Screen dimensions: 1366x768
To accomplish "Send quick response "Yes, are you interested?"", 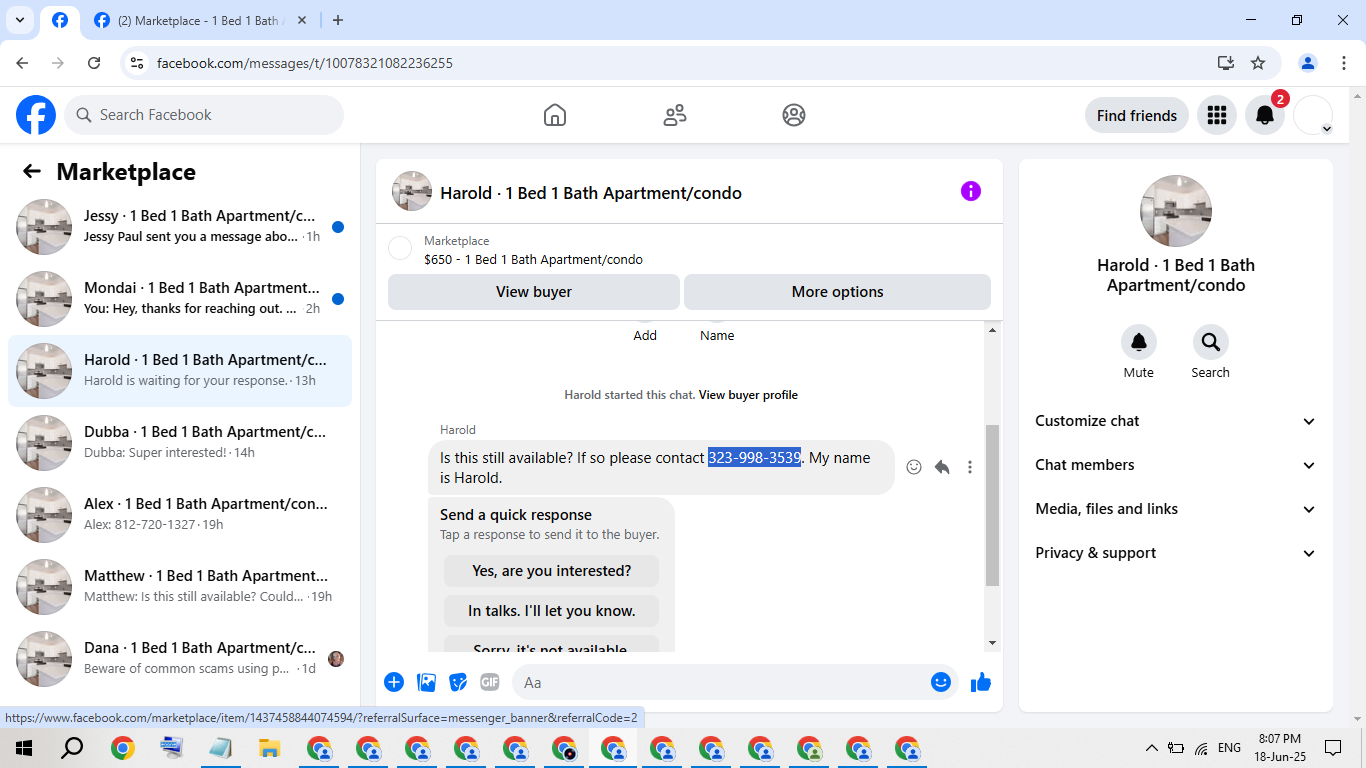I will 552,571.
